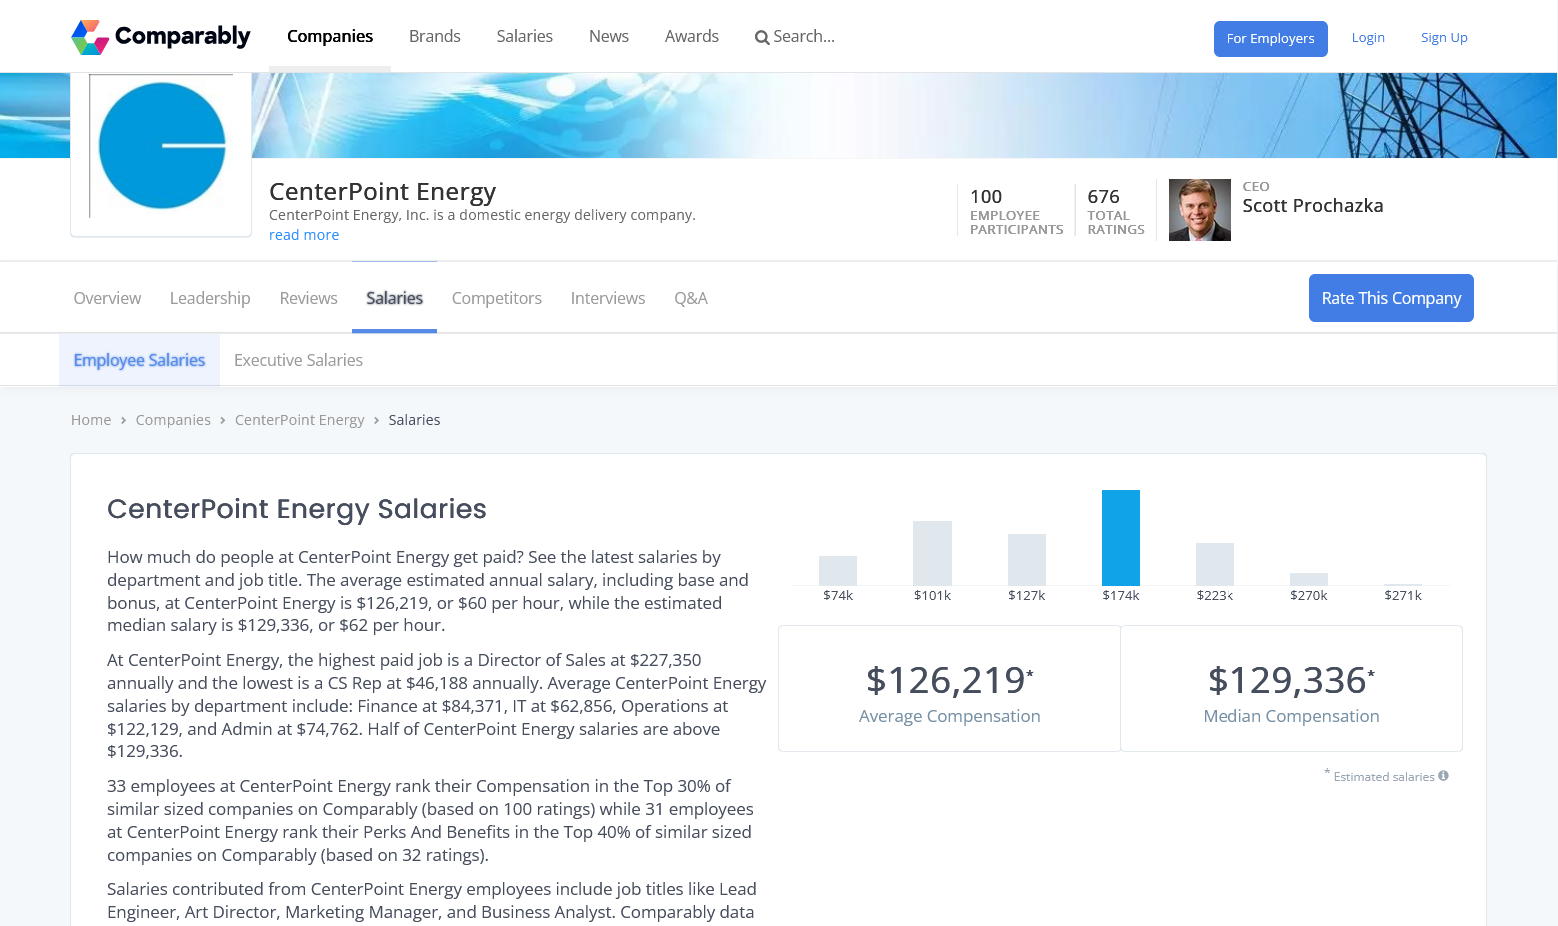The height and width of the screenshot is (926, 1558).
Task: Open the Awards page
Action: (692, 36)
